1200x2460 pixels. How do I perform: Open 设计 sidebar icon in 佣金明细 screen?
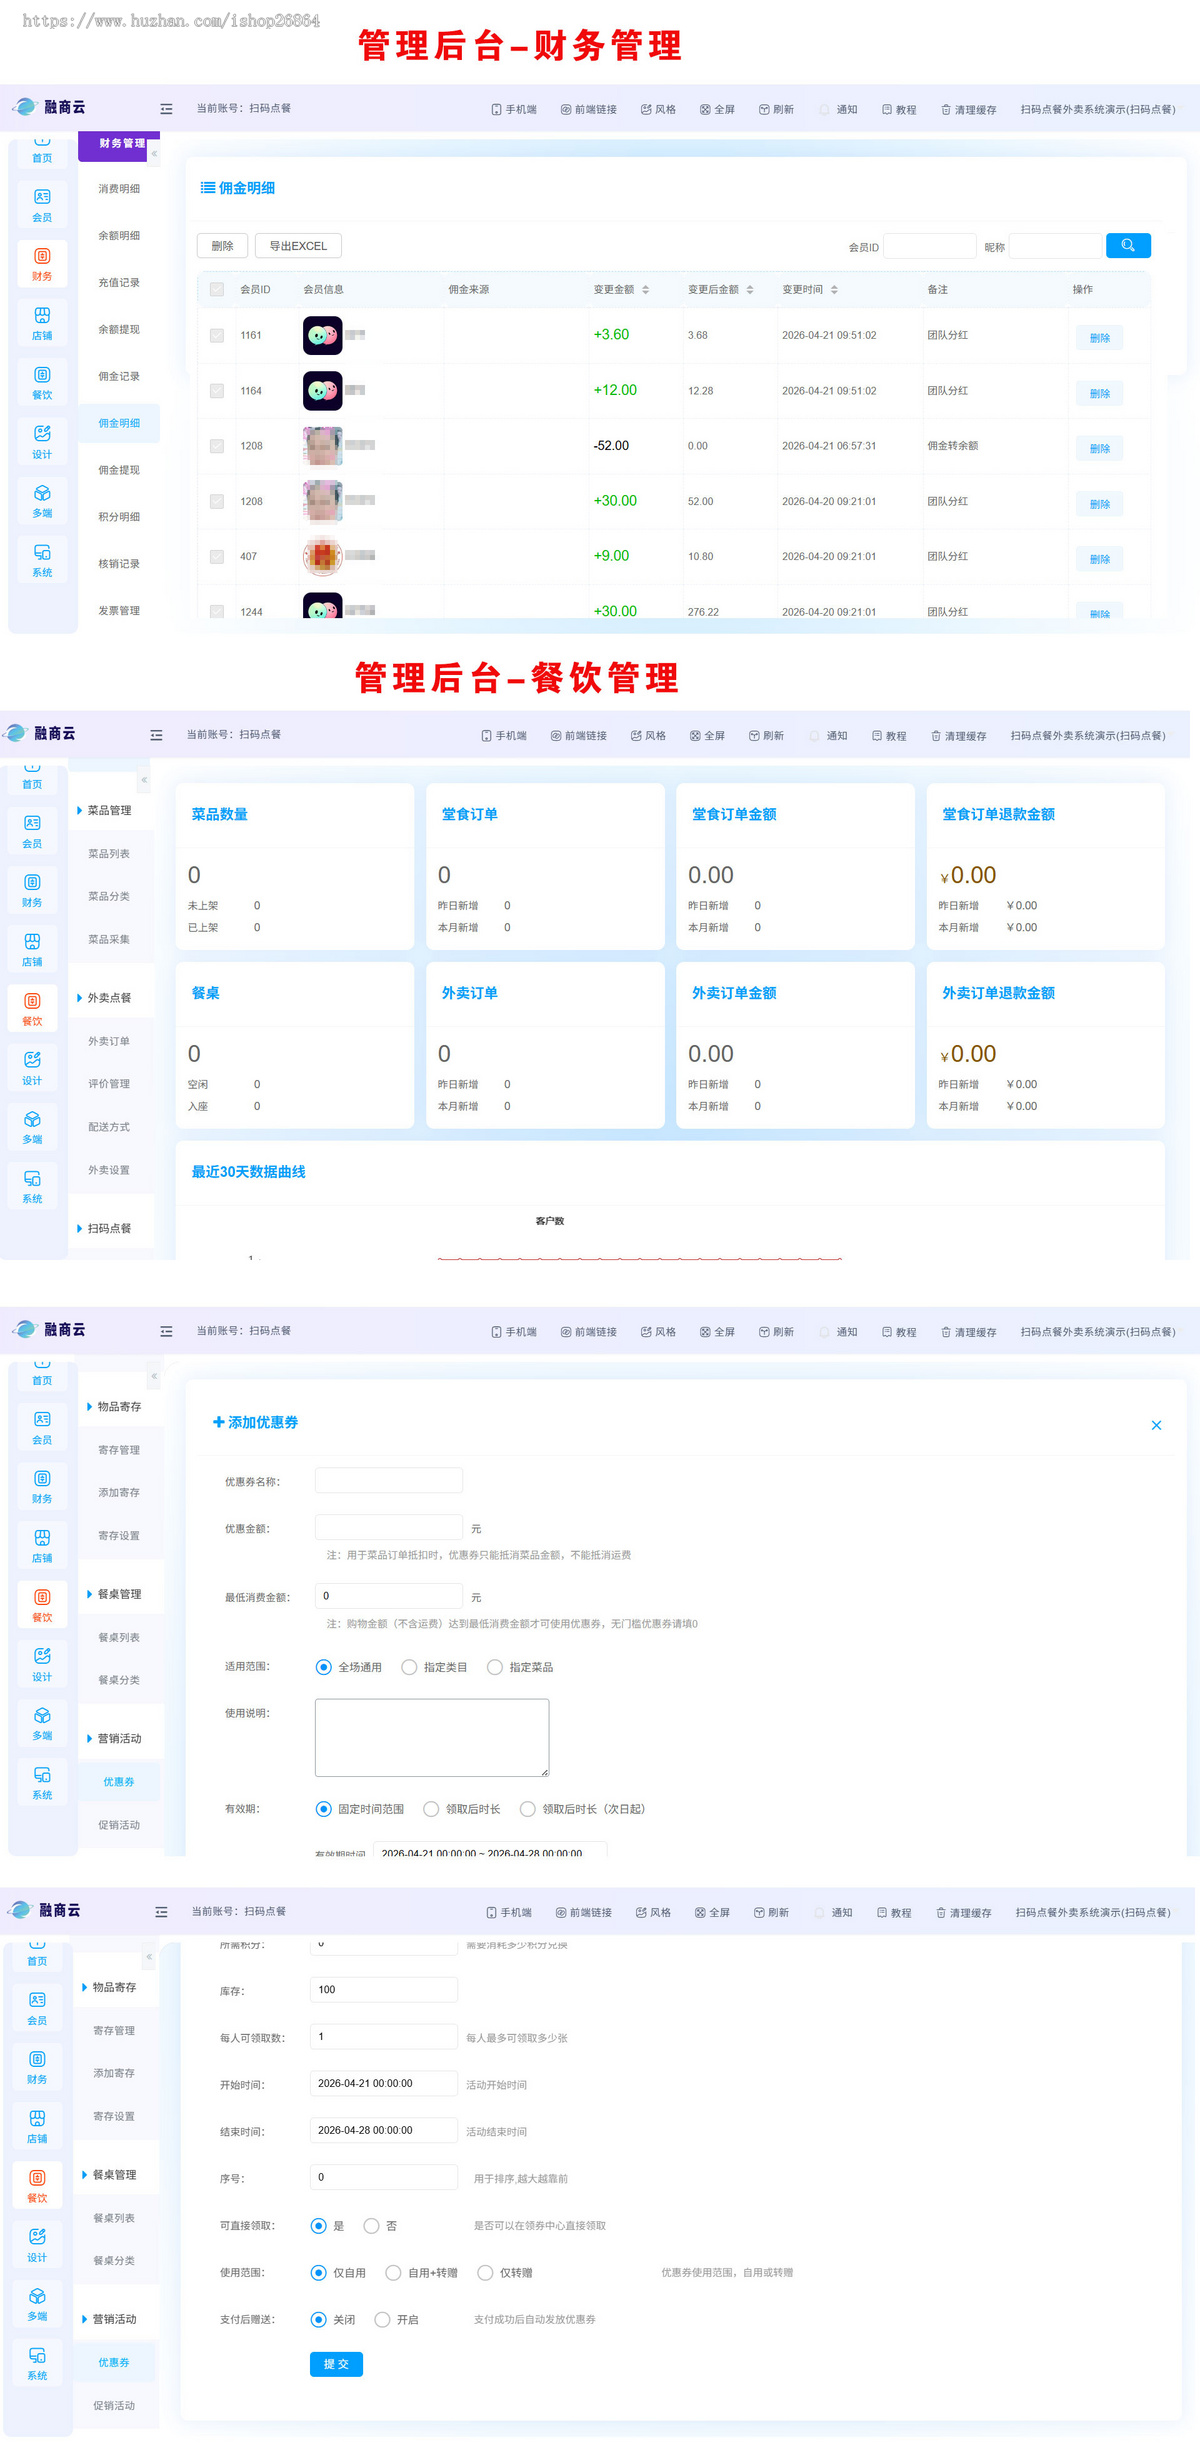click(42, 442)
